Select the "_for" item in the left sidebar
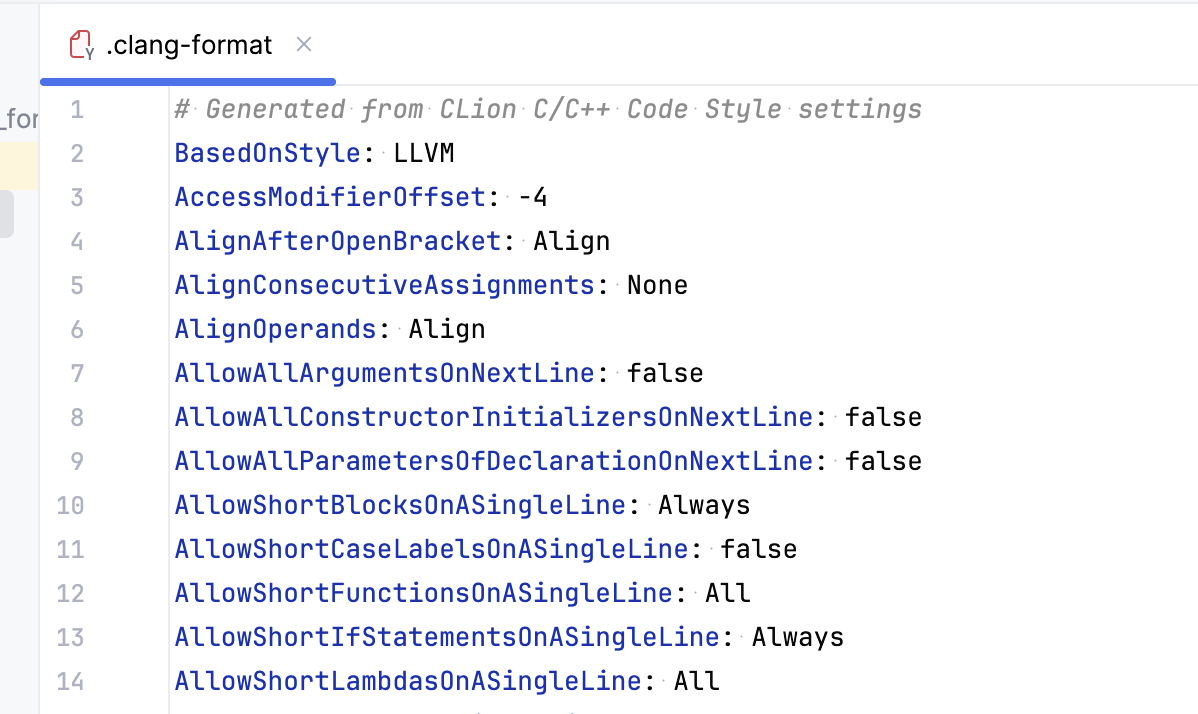The height and width of the screenshot is (714, 1198). (17, 117)
